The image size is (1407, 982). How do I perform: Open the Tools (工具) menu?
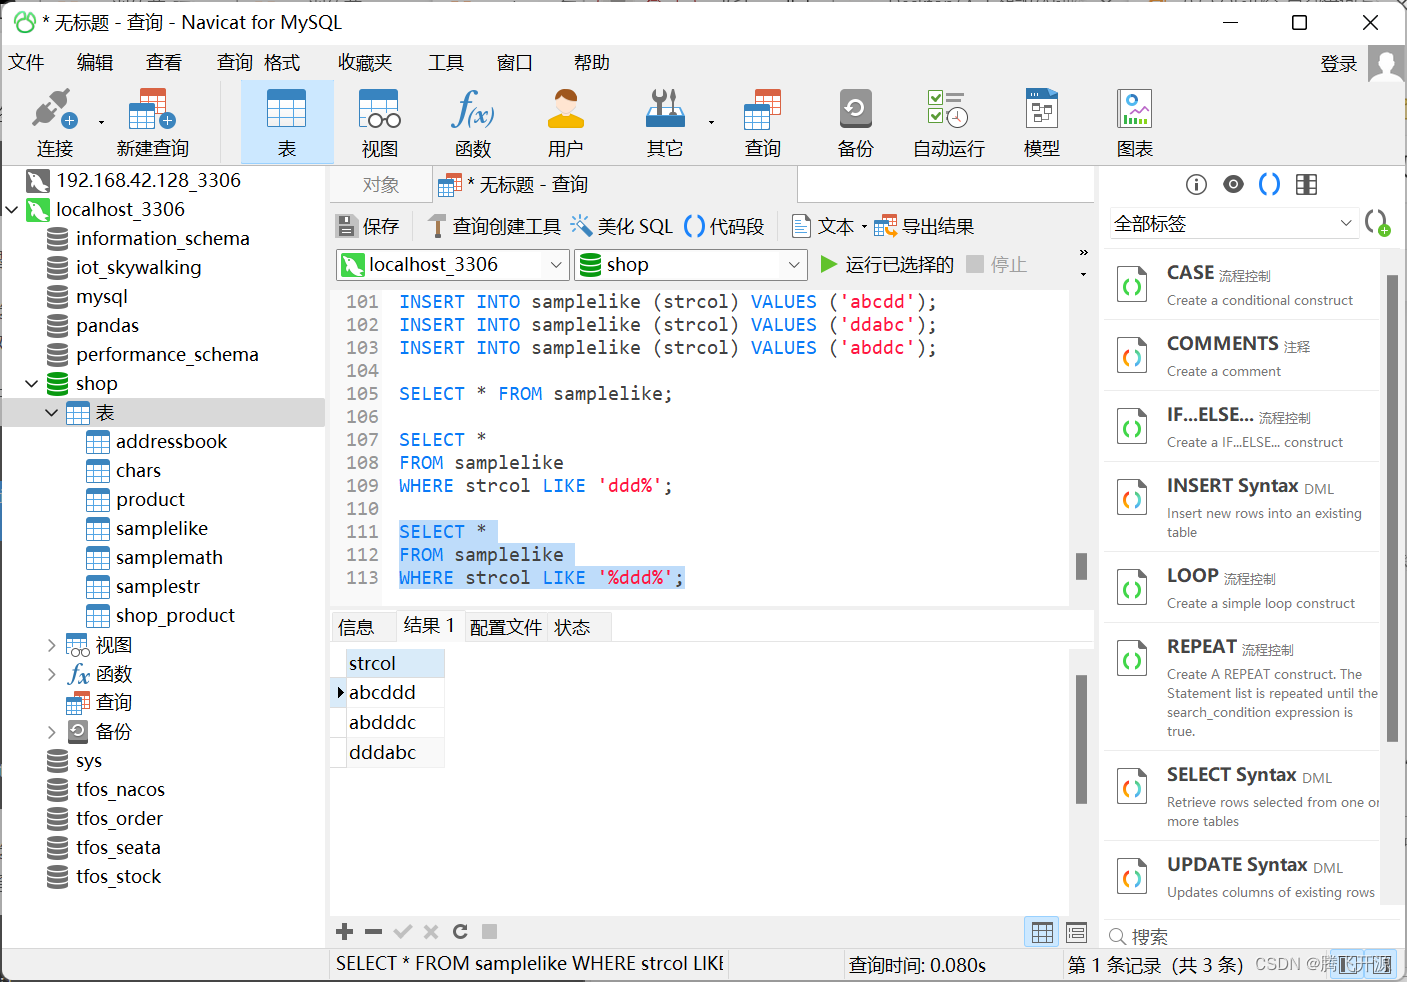pos(446,62)
